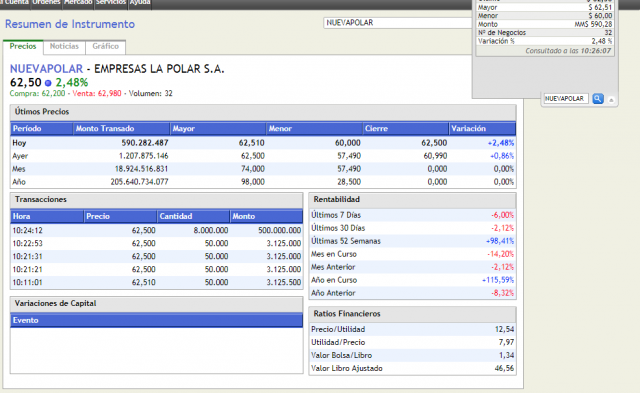Viewport: 640px width, 393px height.
Task: Click Valor Bolsa/Libro ratio 1,34
Action: [507, 355]
